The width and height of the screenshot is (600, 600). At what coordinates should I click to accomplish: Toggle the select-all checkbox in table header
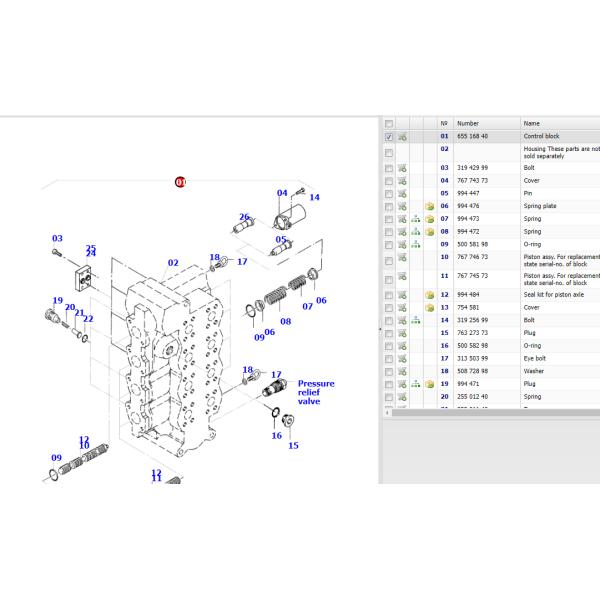tap(389, 123)
